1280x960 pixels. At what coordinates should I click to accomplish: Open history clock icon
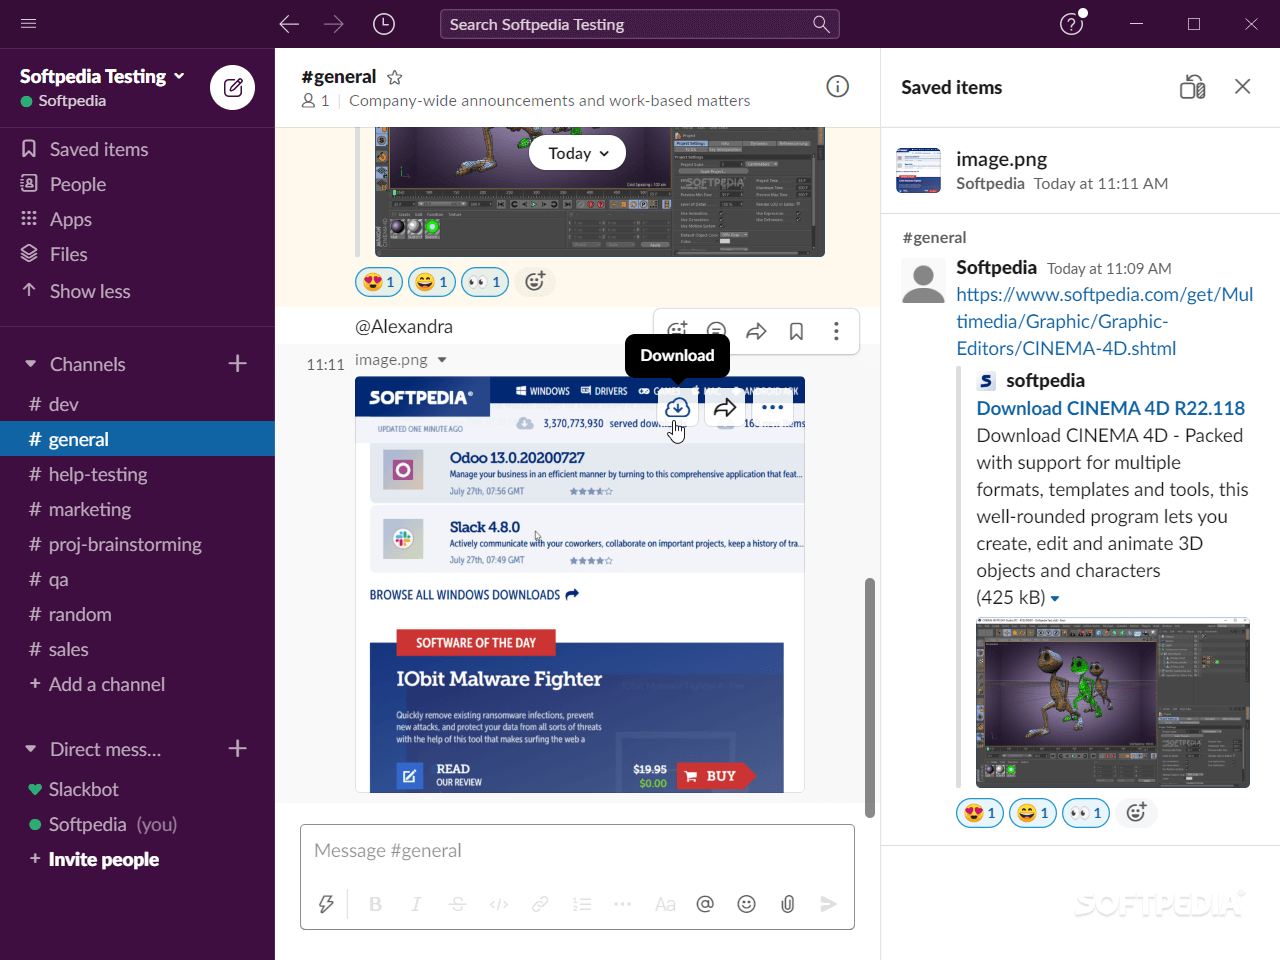tap(384, 24)
